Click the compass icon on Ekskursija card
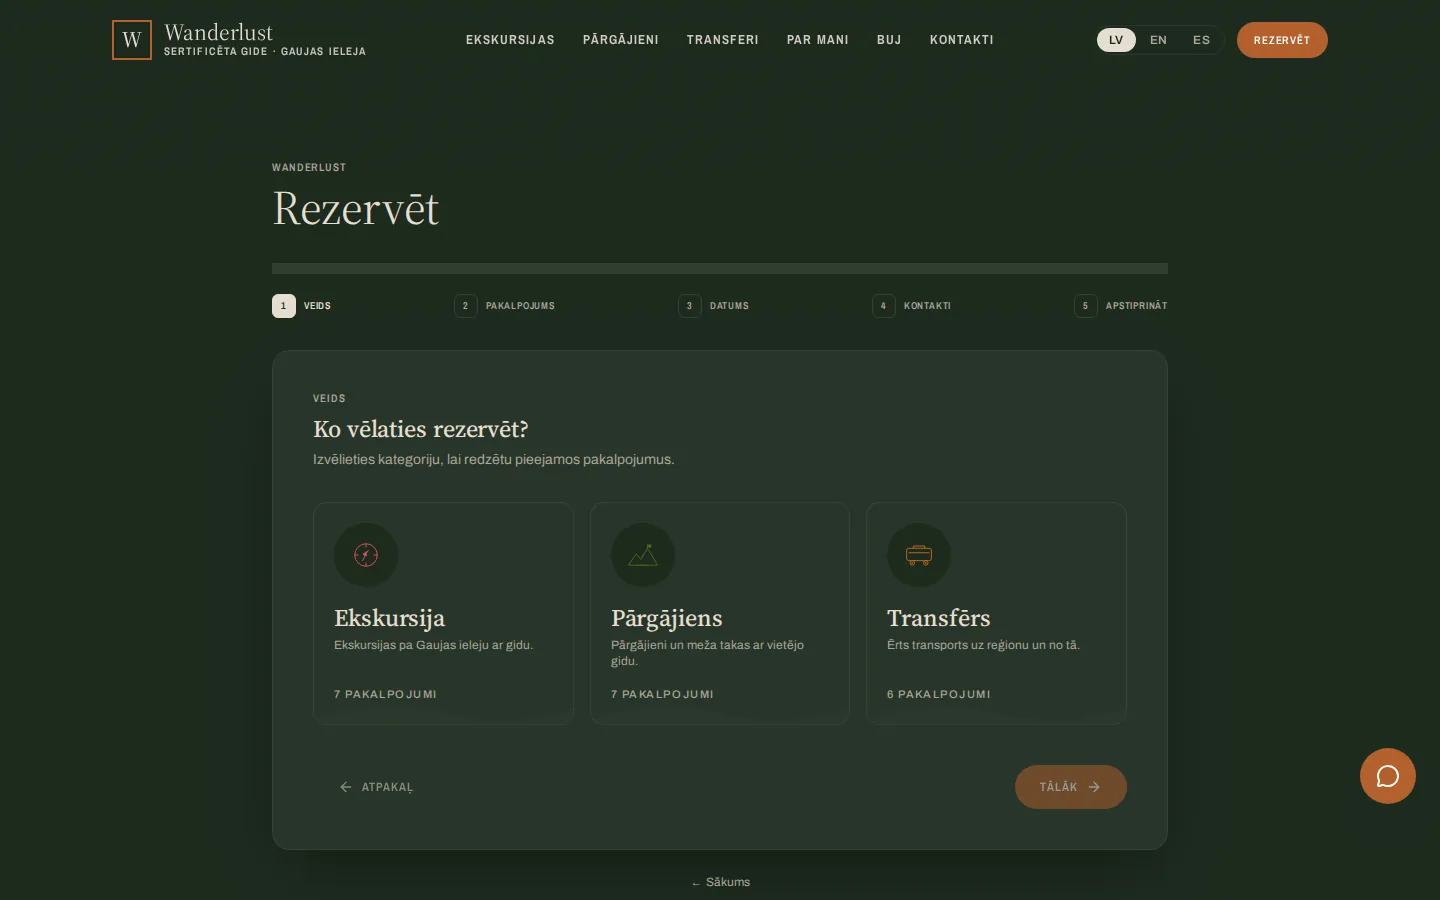Screen dimensions: 1440x900 (366, 555)
